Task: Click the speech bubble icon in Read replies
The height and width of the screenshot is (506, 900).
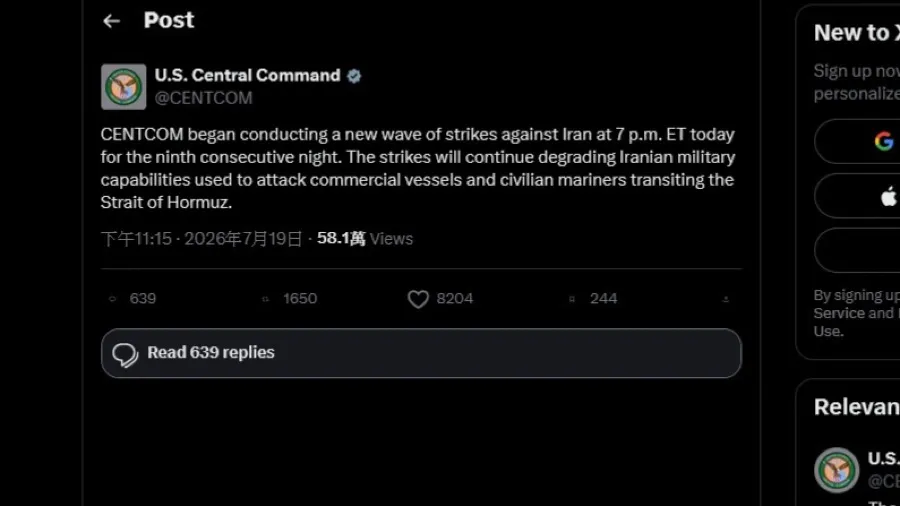Action: coord(125,355)
